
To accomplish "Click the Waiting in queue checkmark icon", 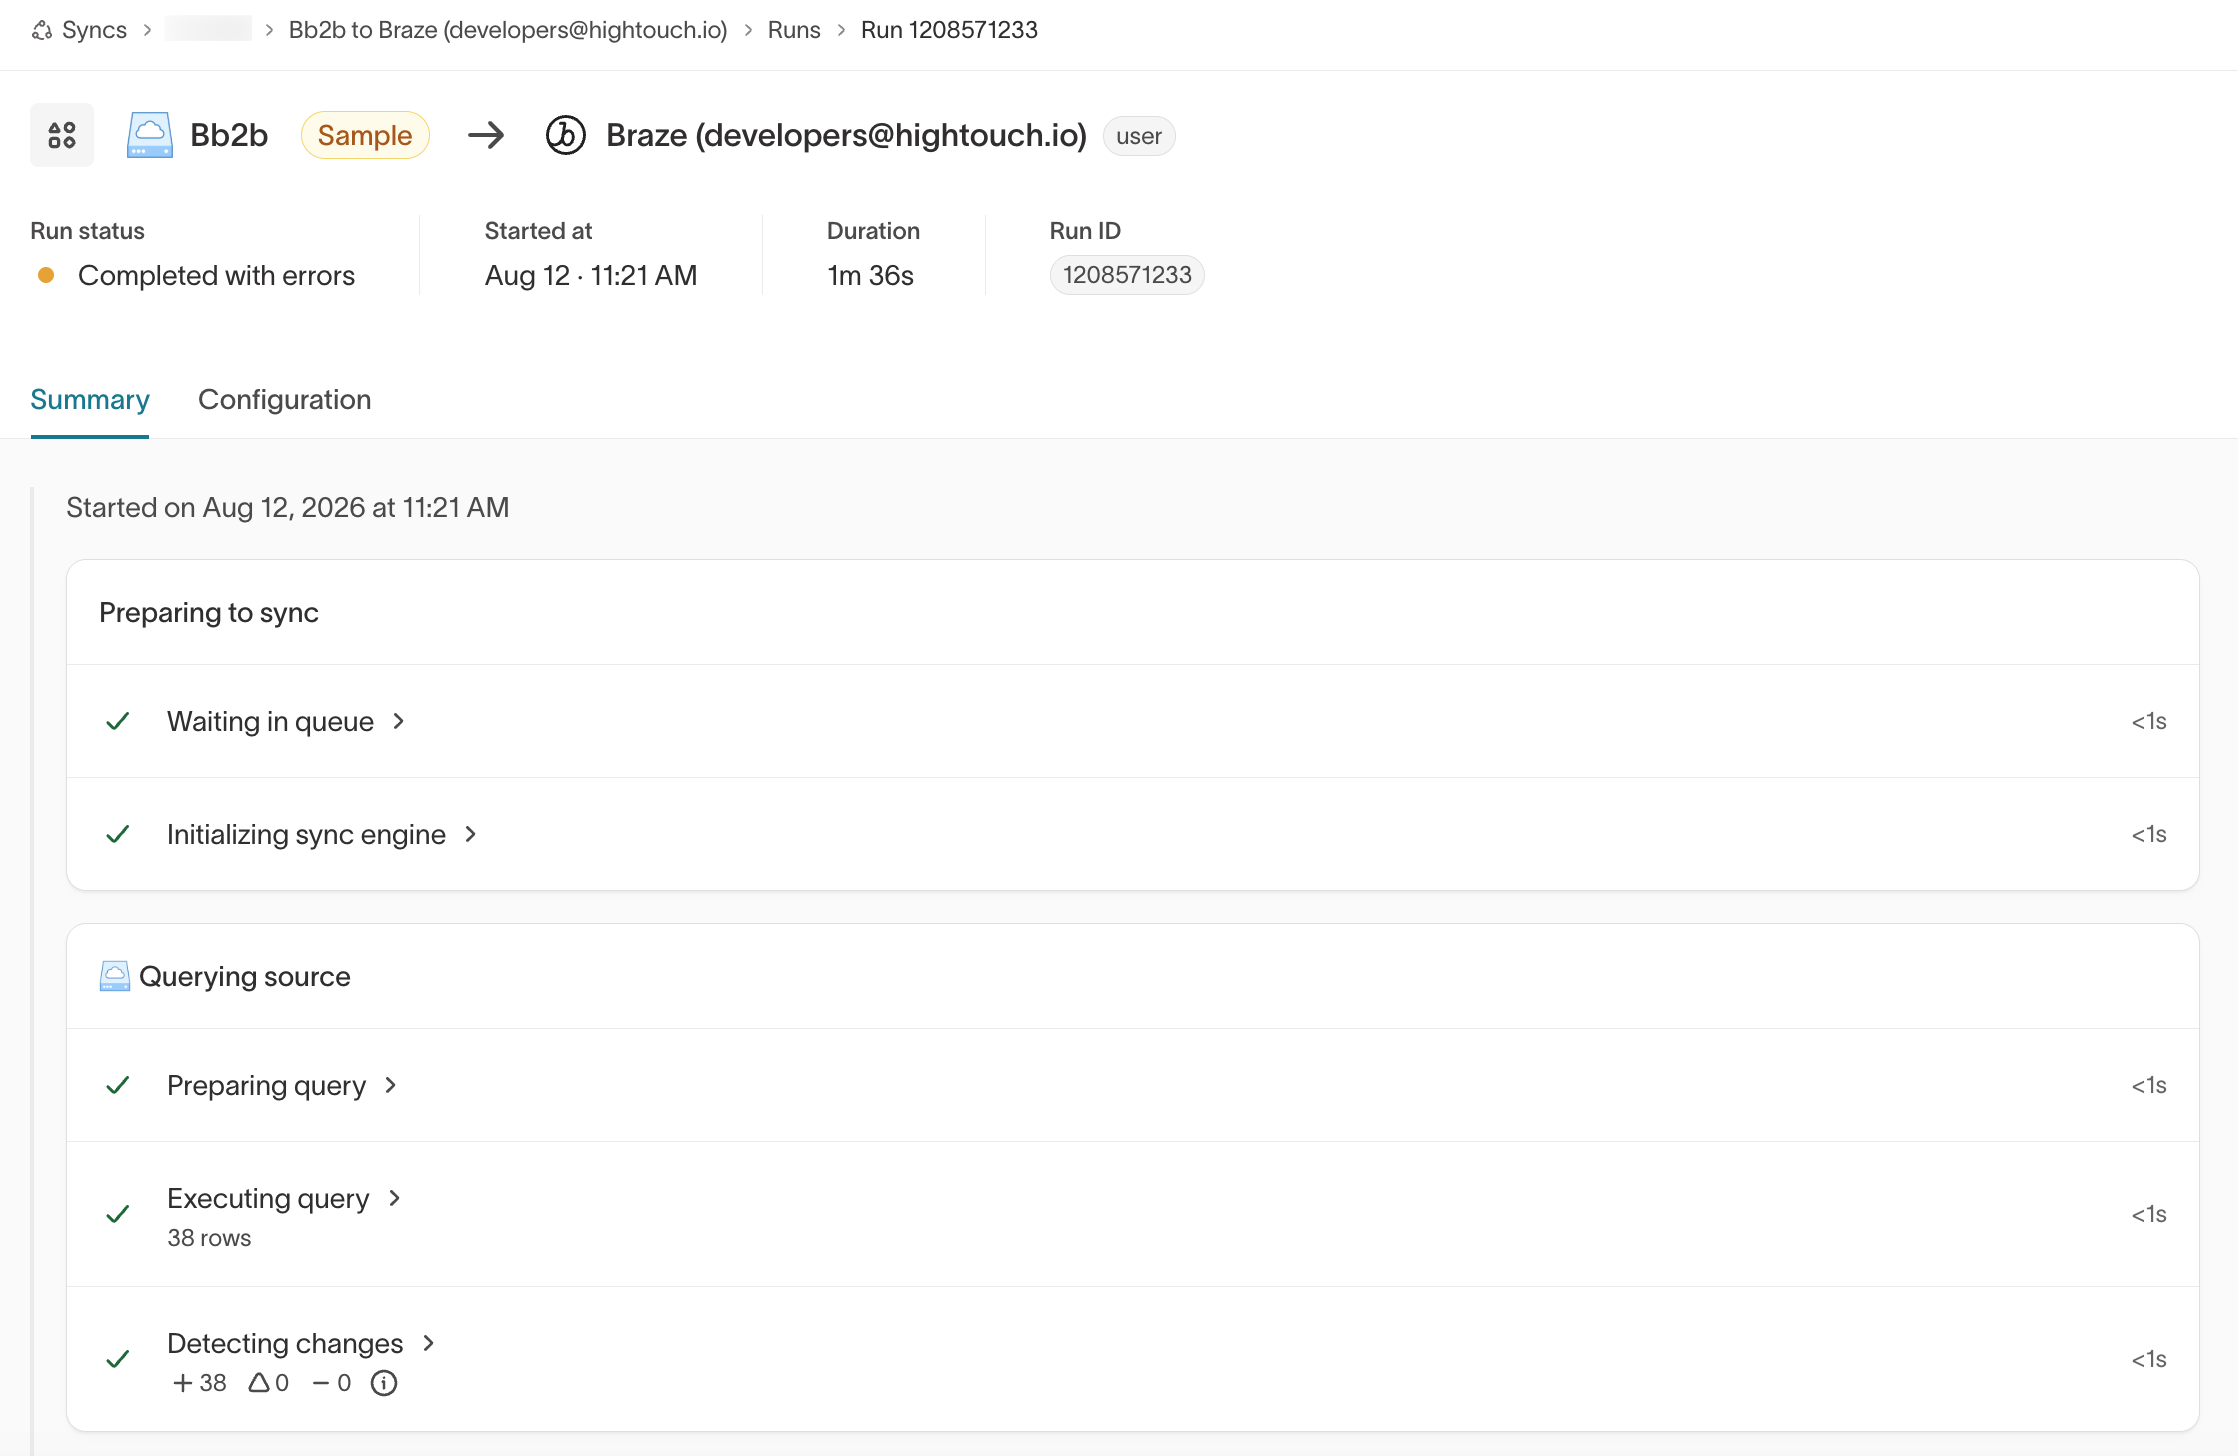I will pyautogui.click(x=118, y=721).
